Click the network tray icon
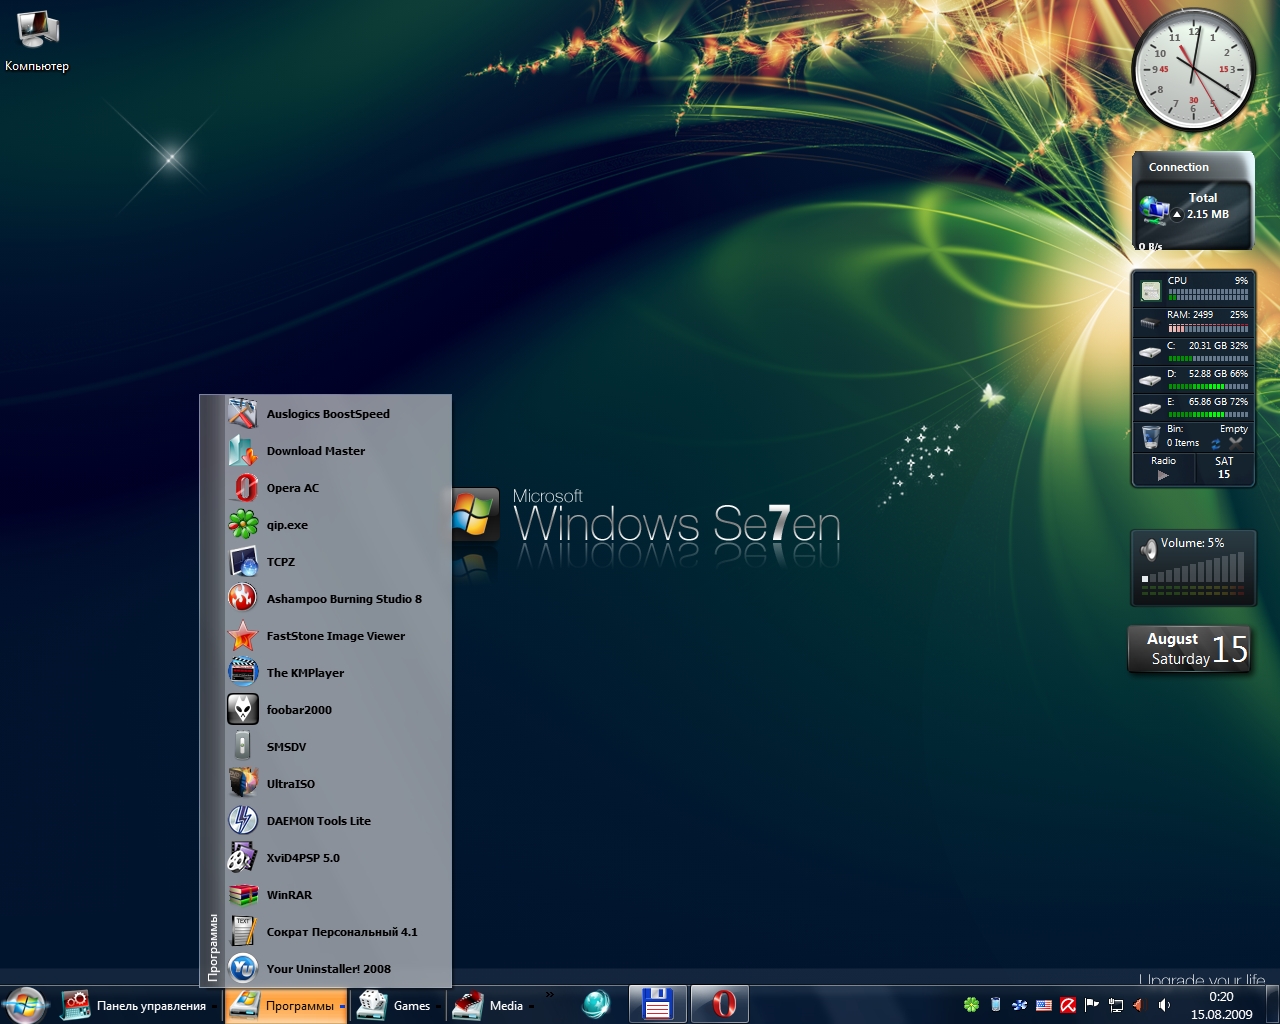 1116,1005
